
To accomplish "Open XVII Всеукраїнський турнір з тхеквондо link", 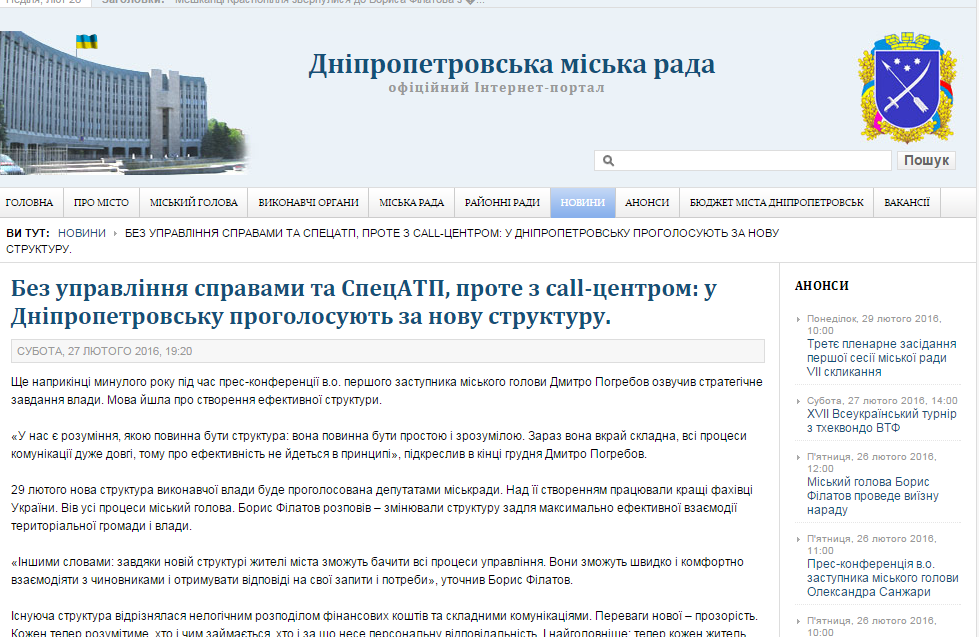I will pyautogui.click(x=880, y=420).
